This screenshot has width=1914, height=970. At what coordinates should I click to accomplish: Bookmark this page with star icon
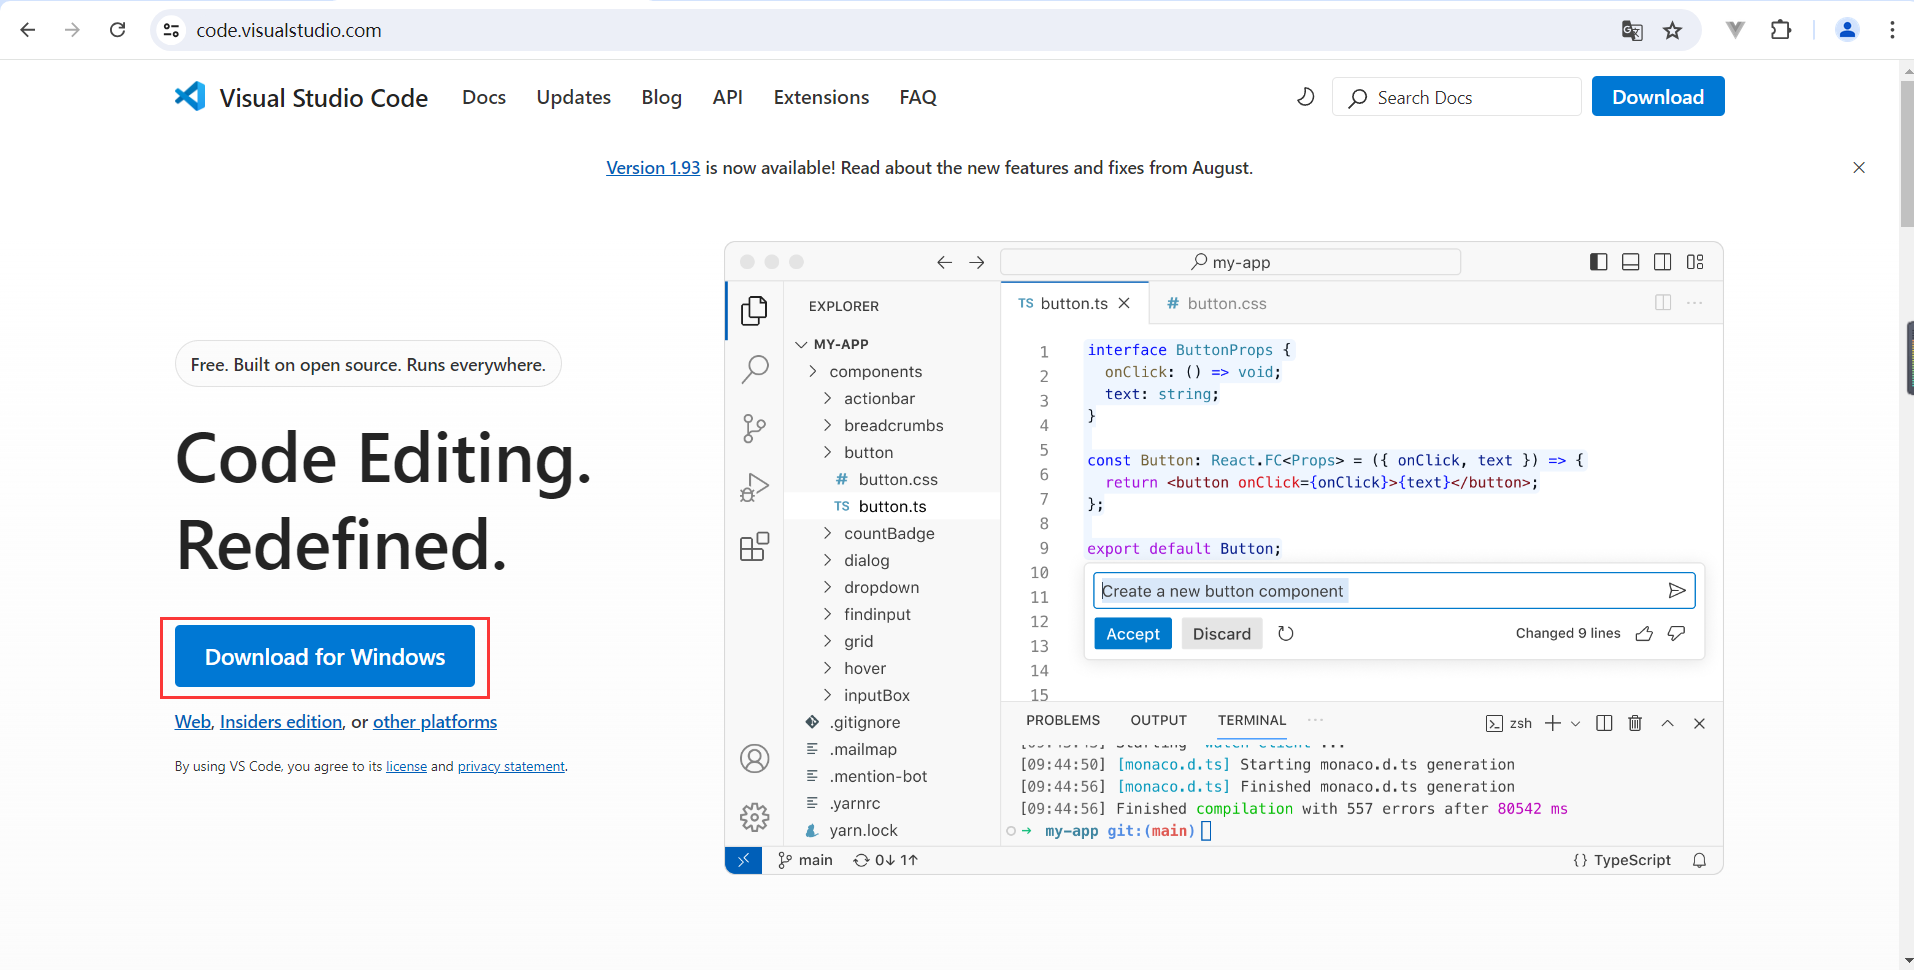(x=1673, y=30)
